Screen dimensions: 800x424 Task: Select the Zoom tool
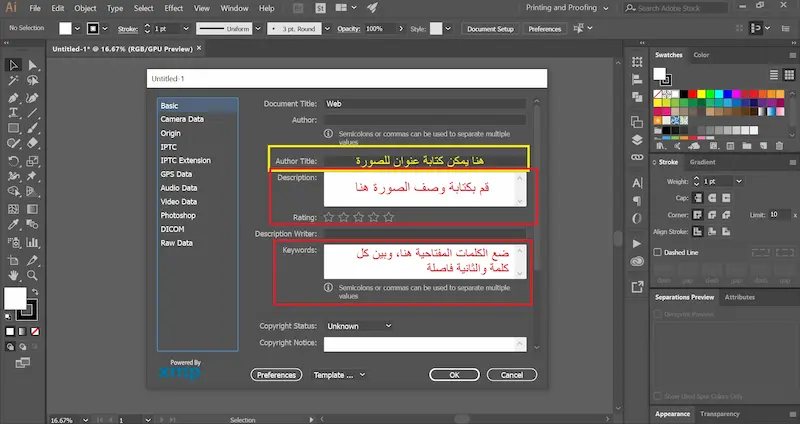(33, 276)
